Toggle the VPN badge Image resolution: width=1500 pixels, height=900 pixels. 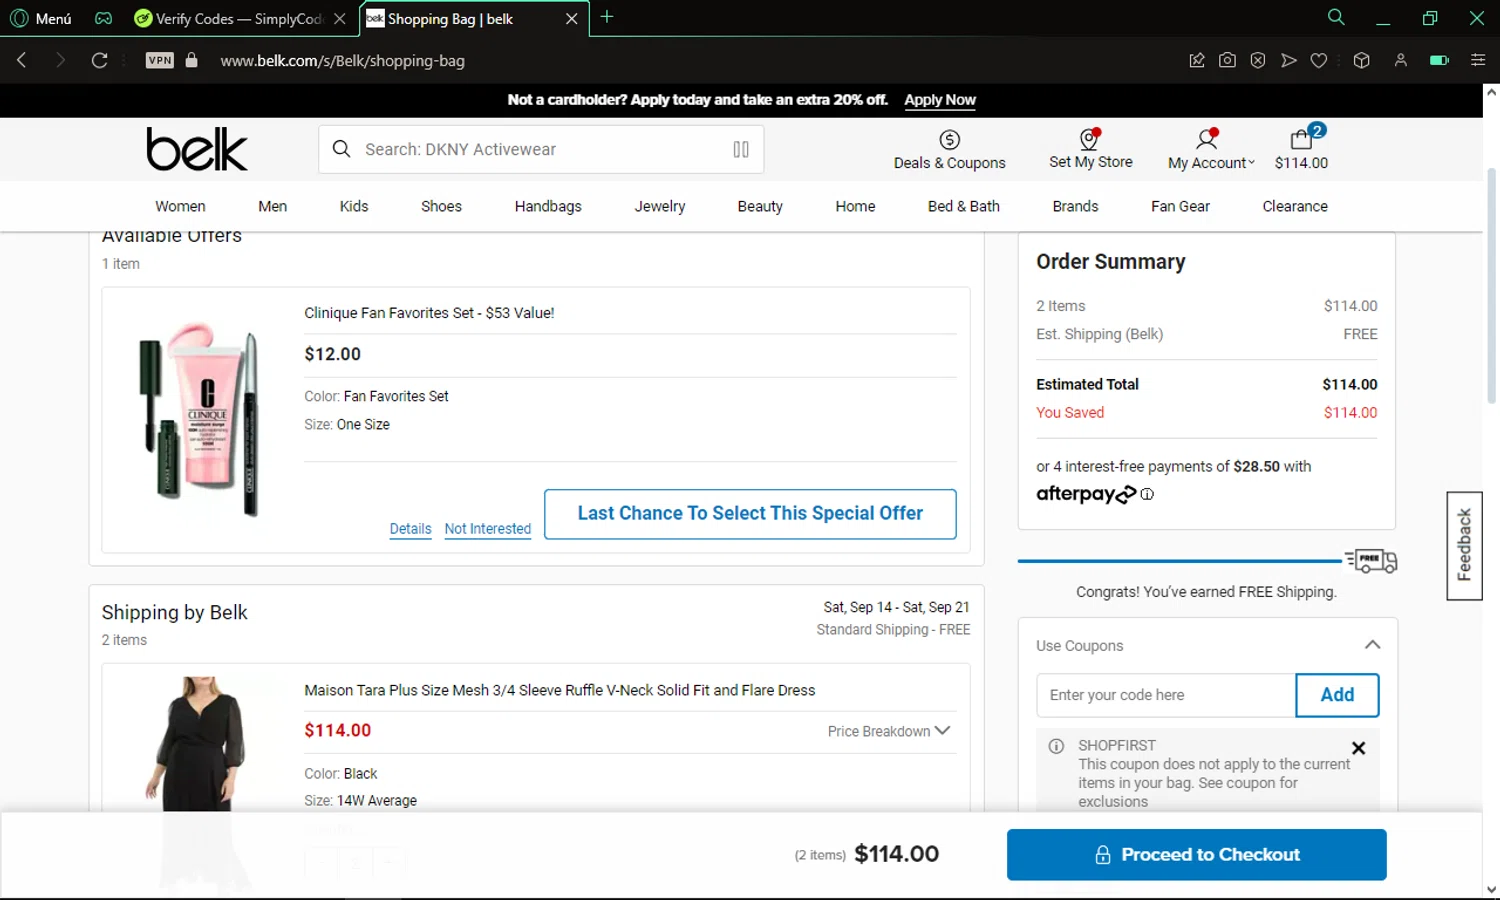click(x=160, y=60)
